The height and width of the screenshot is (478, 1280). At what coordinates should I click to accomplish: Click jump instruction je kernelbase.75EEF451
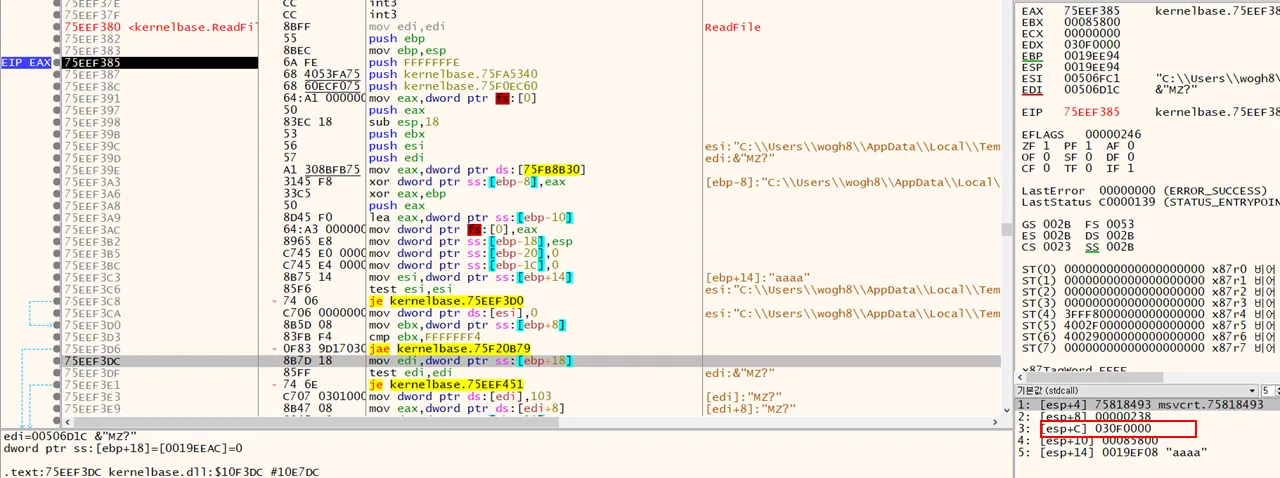click(x=446, y=385)
